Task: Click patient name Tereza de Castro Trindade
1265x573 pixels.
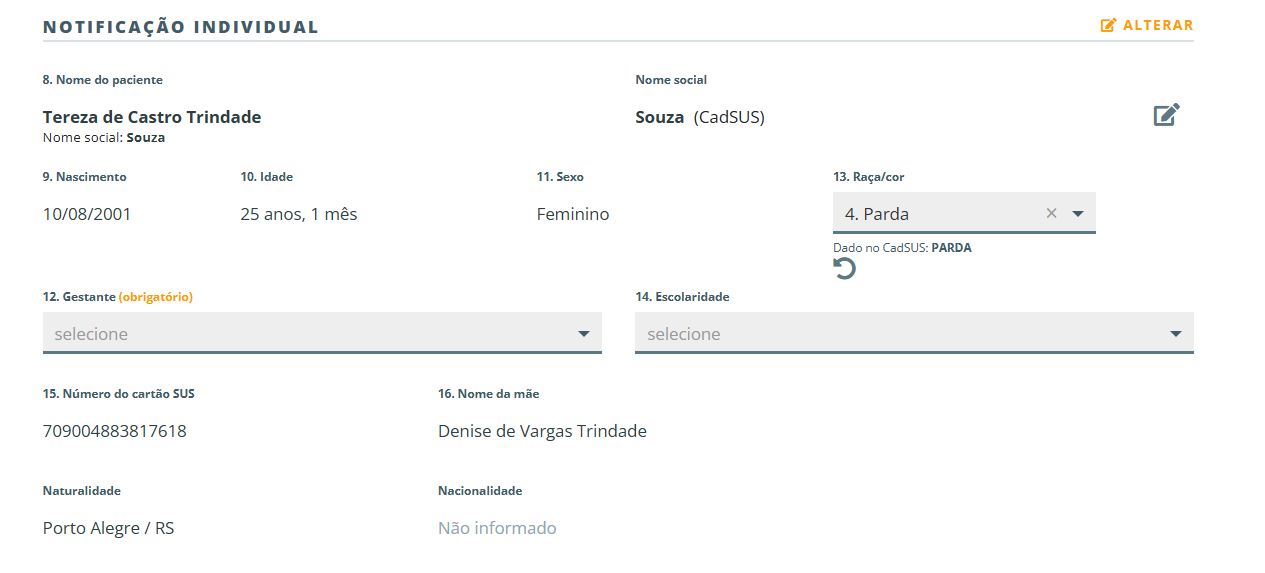Action: 152,117
